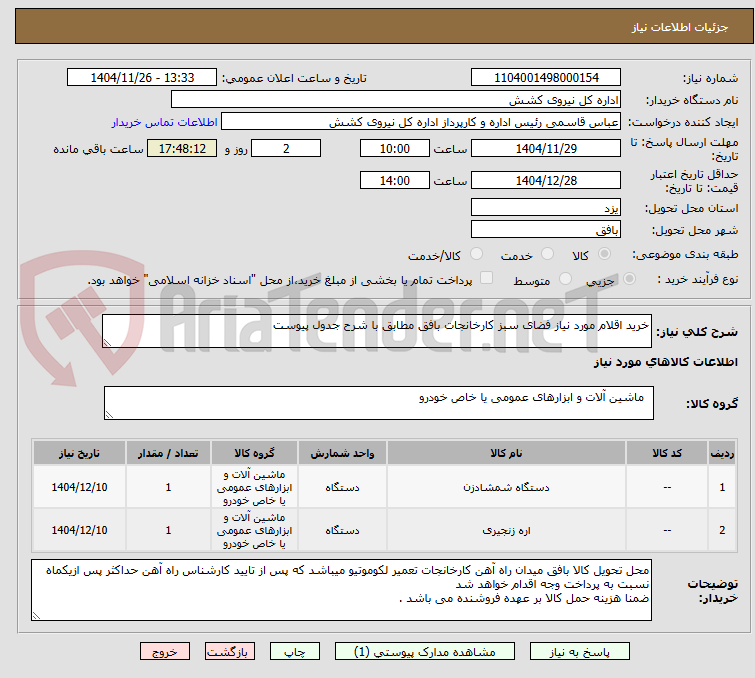This screenshot has width=755, height=678.
Task: Click the remaining days field showing 2
Action: coord(286,148)
